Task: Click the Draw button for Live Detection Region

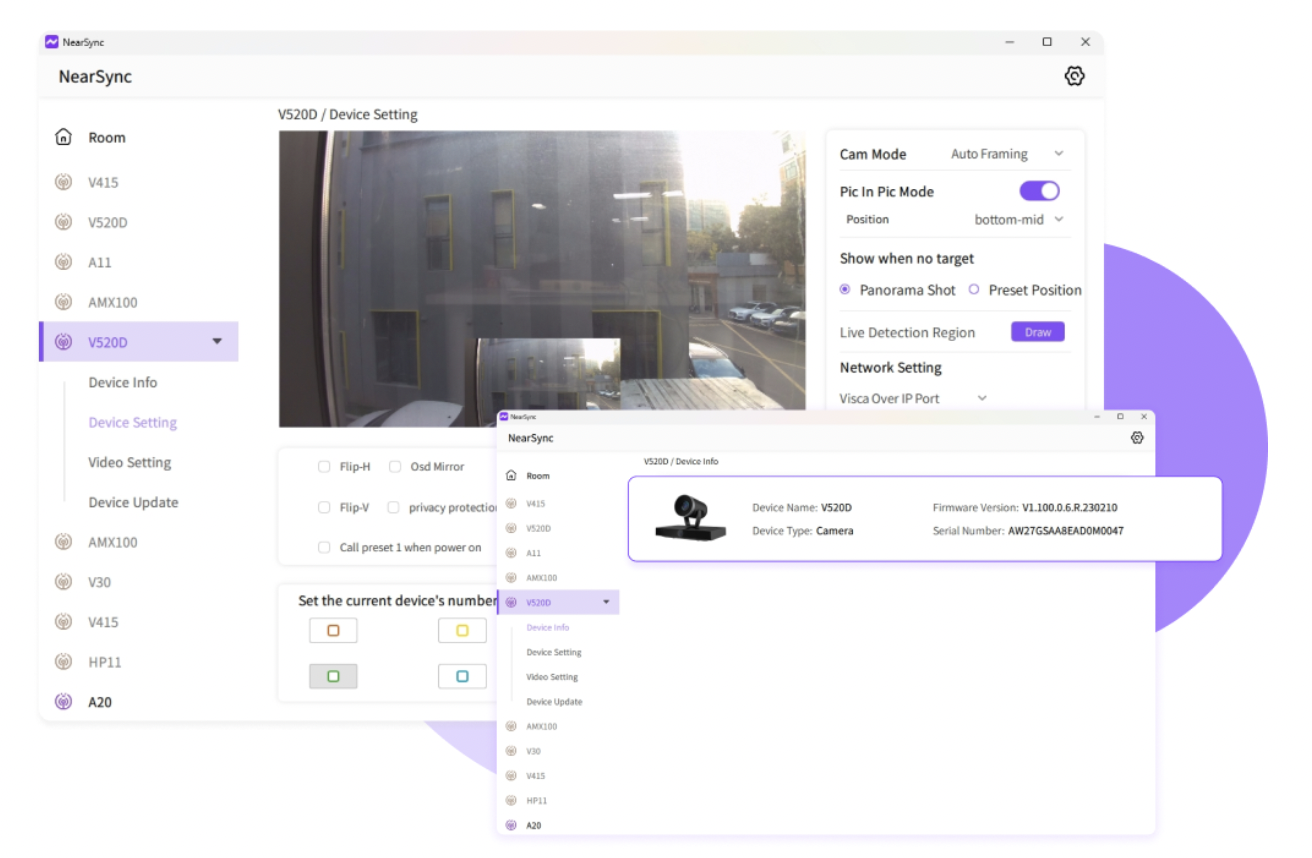Action: 1038,332
